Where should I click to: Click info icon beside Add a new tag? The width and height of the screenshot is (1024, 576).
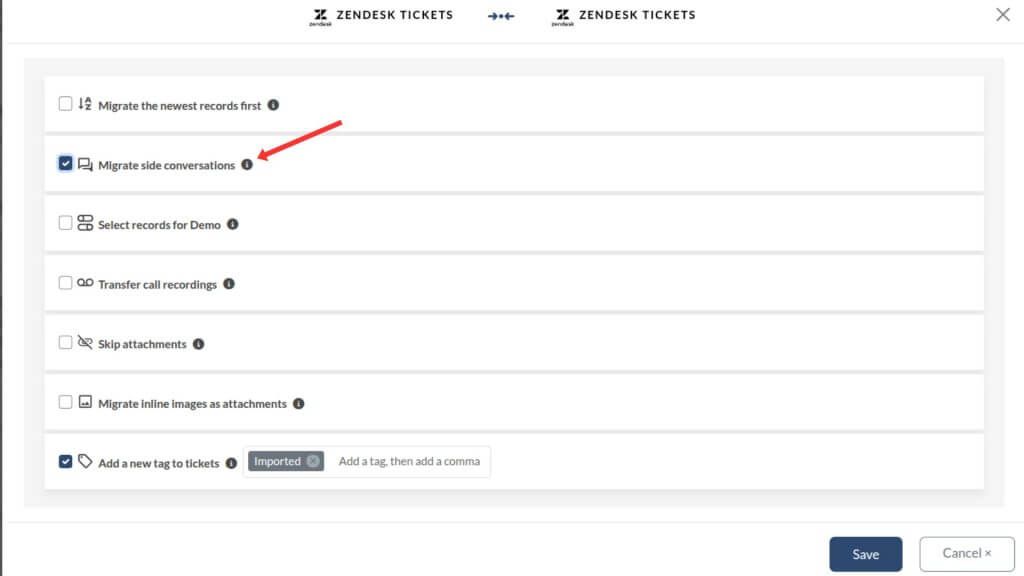click(x=231, y=463)
